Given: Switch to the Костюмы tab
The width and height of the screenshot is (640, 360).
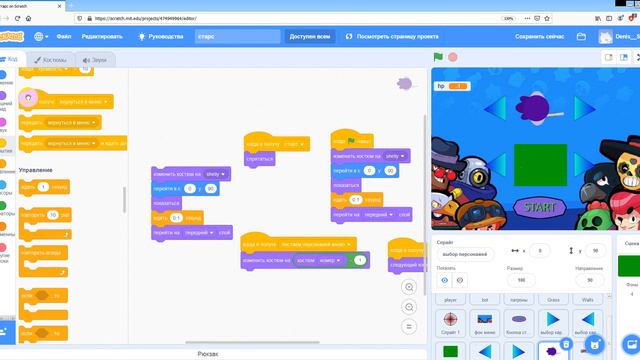Looking at the screenshot, I should (x=51, y=60).
